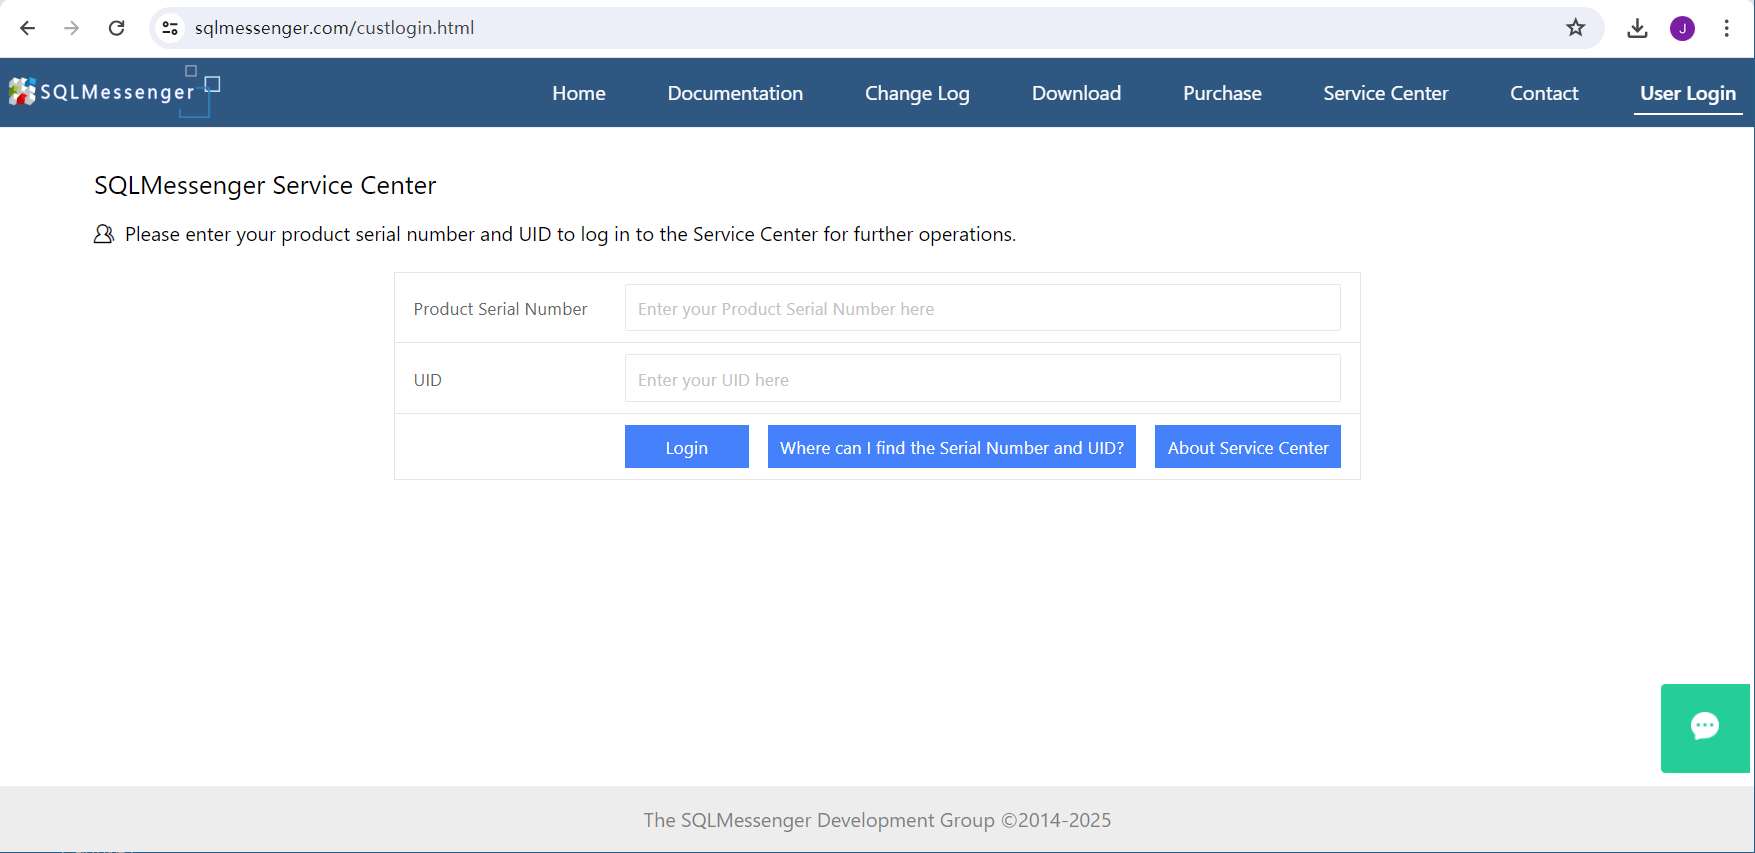This screenshot has height=853, width=1755.
Task: Click into the UID input field
Action: (982, 379)
